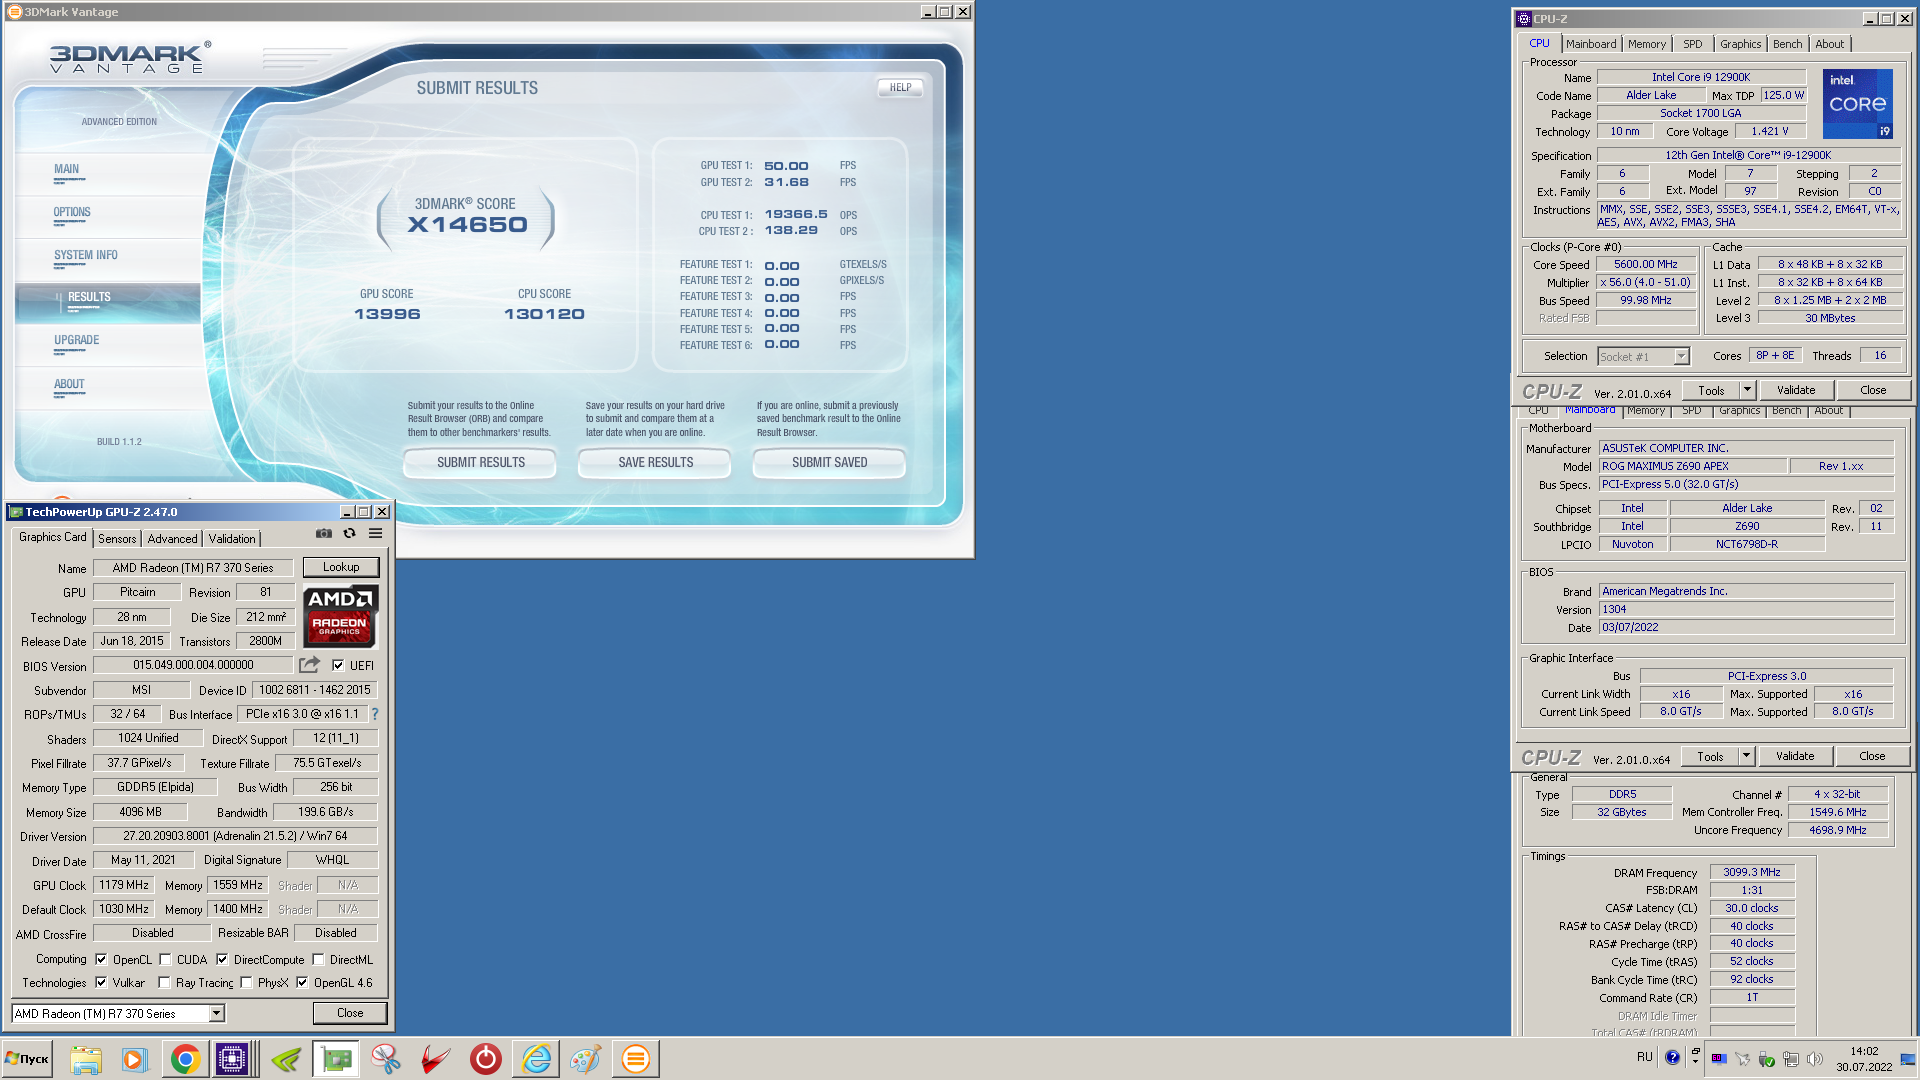Click Validate in the upper CPU-Z window
The image size is (1920, 1080).
[x=1796, y=390]
